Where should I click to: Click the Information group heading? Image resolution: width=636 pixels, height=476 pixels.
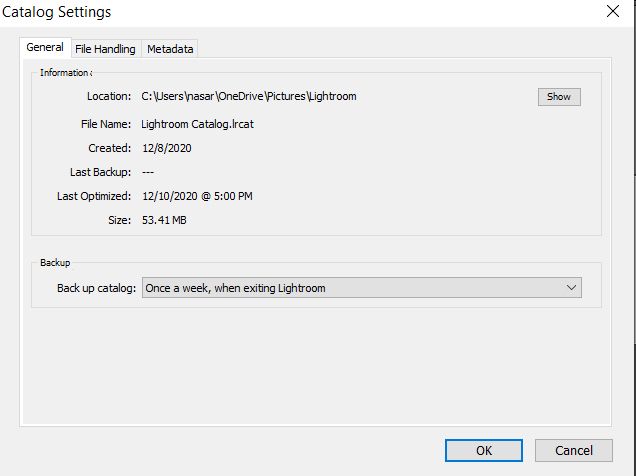[x=66, y=73]
